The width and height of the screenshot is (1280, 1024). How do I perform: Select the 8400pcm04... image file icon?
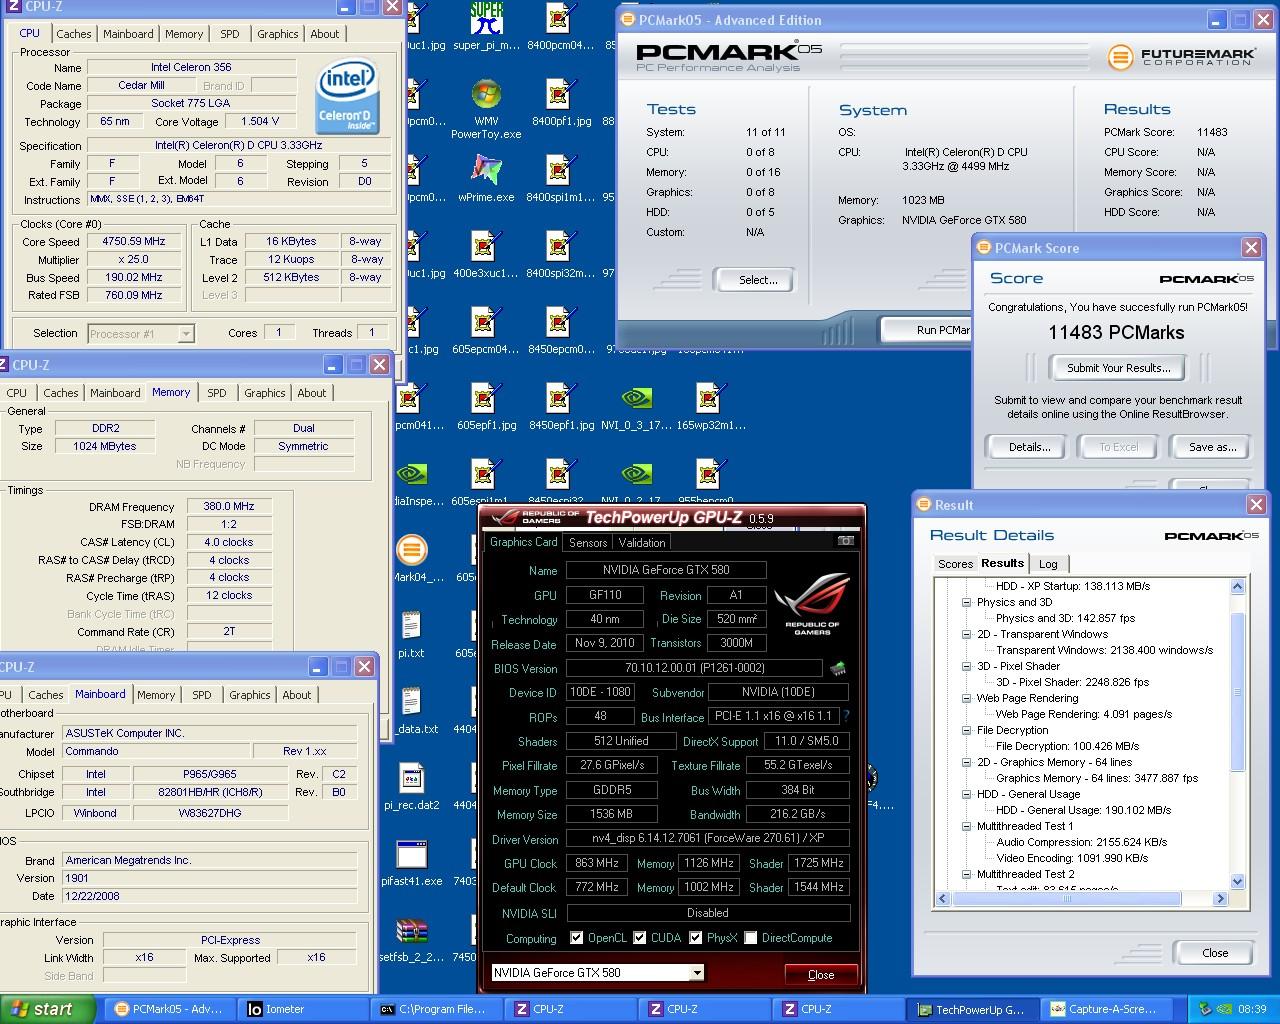[x=560, y=27]
